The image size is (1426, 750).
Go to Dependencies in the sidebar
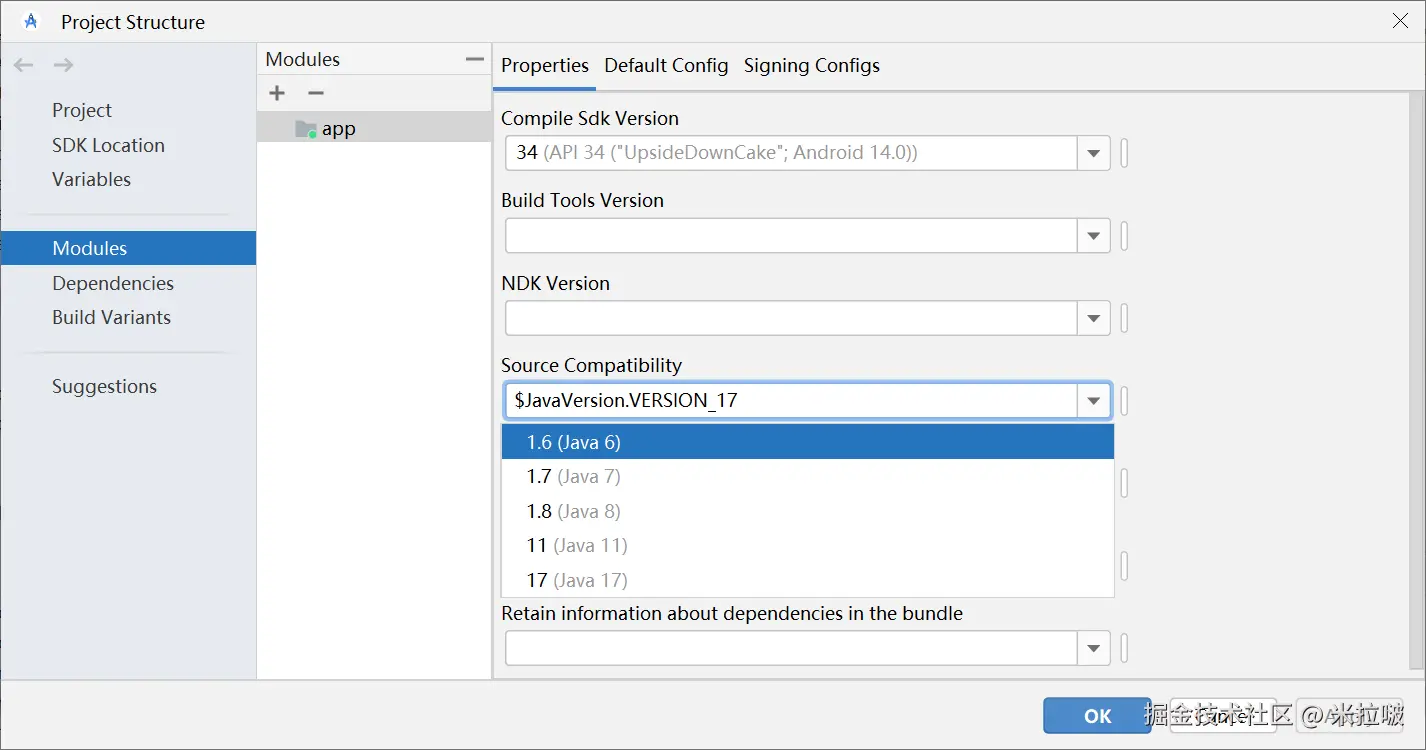(x=113, y=283)
